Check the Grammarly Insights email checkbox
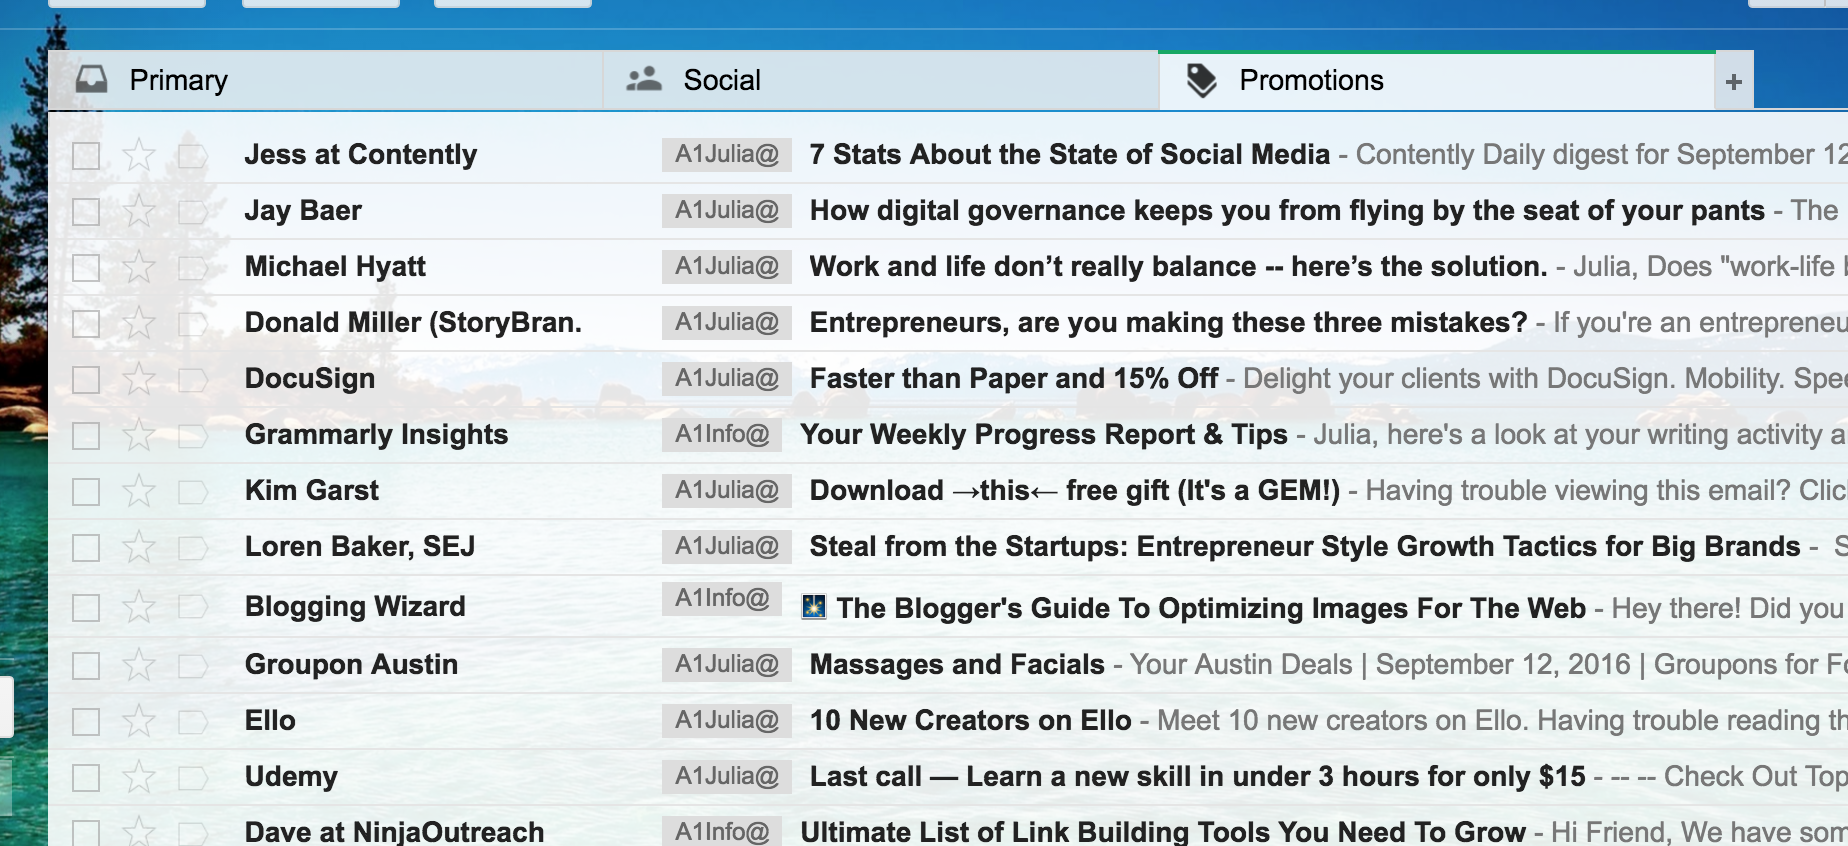Image resolution: width=1848 pixels, height=846 pixels. 86,436
